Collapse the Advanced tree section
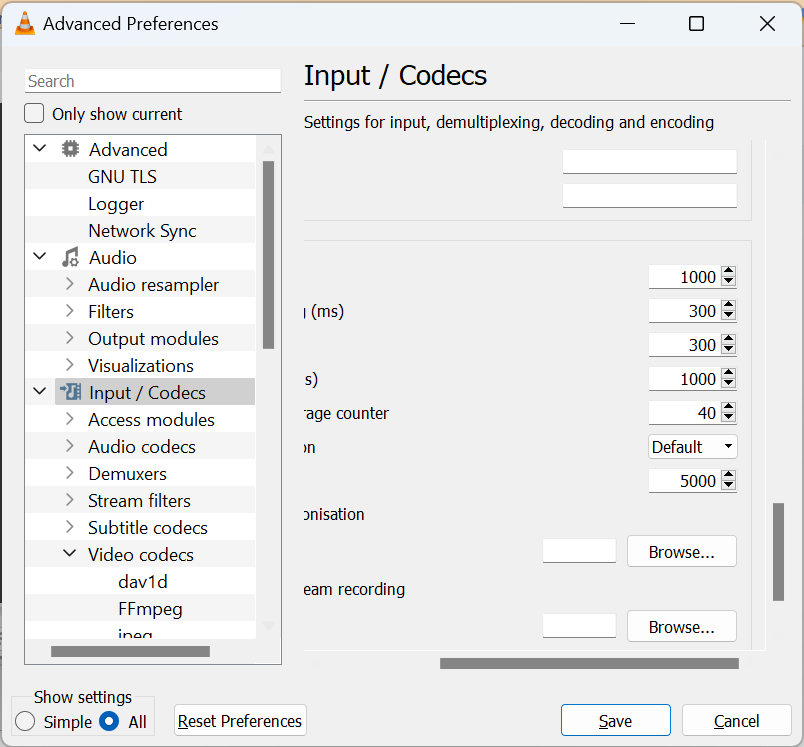The height and width of the screenshot is (747, 804). point(38,148)
